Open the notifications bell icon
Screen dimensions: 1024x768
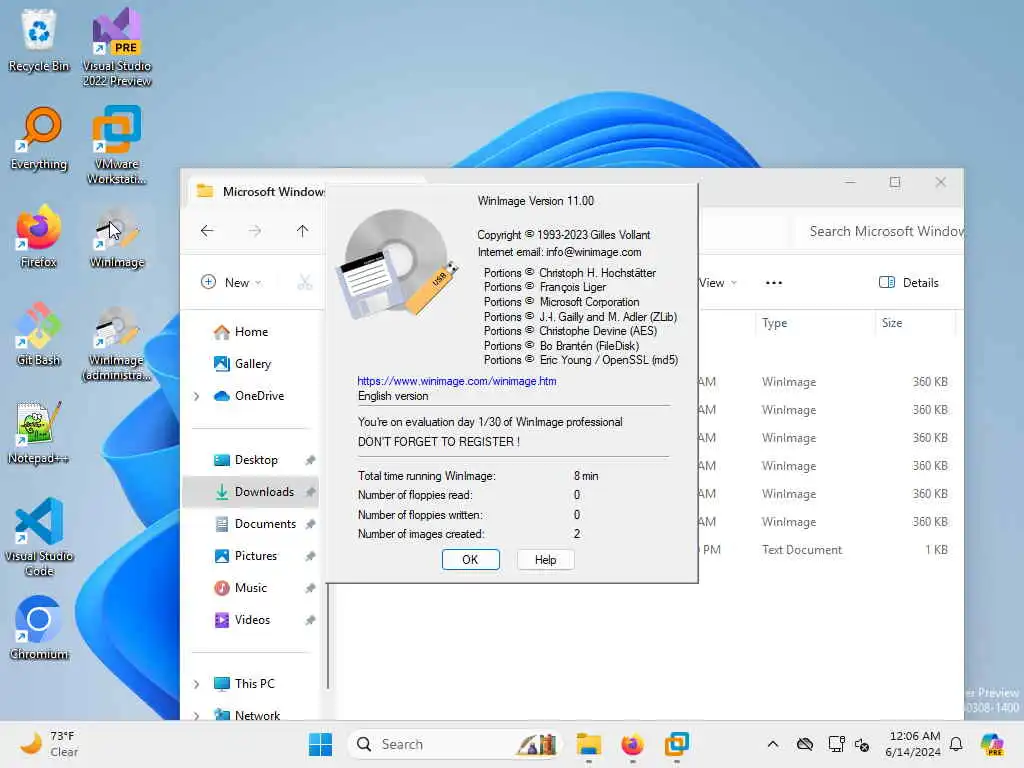(956, 744)
